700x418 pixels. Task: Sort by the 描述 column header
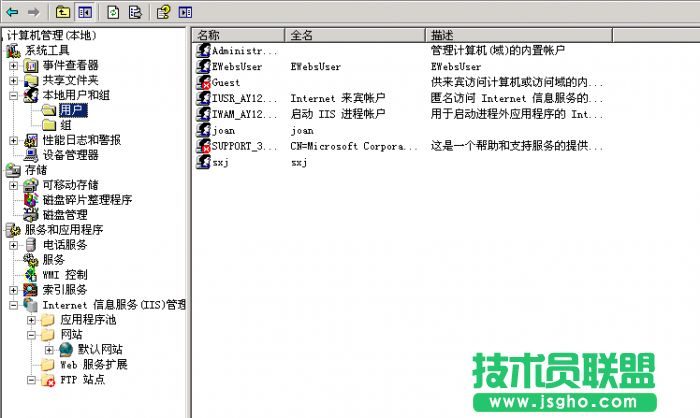tap(519, 35)
